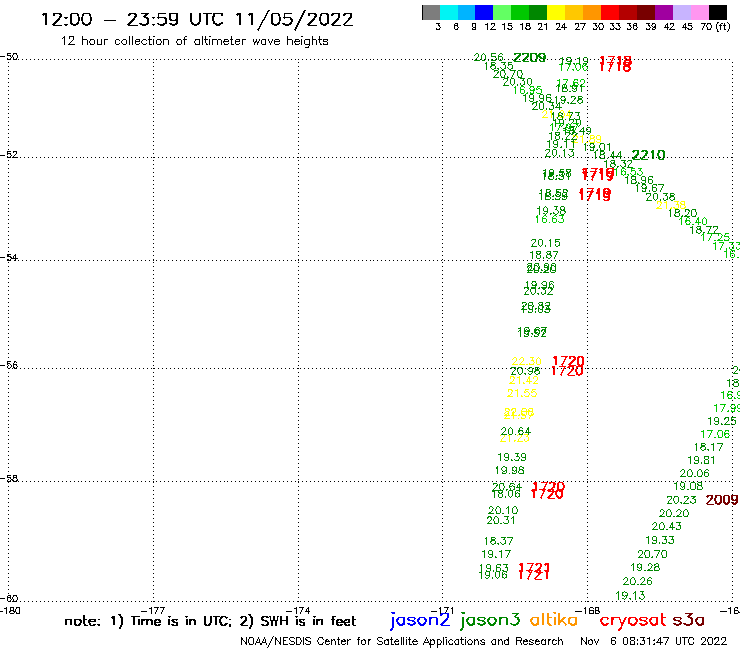Viewport: 740px width, 650px height.
Task: Click the NOAA/NESDIS Center footer text
Action: (x=402, y=641)
